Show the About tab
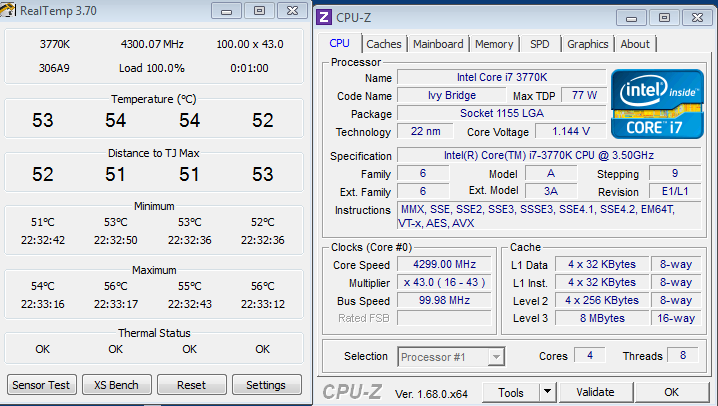This screenshot has width=718, height=406. (x=635, y=44)
